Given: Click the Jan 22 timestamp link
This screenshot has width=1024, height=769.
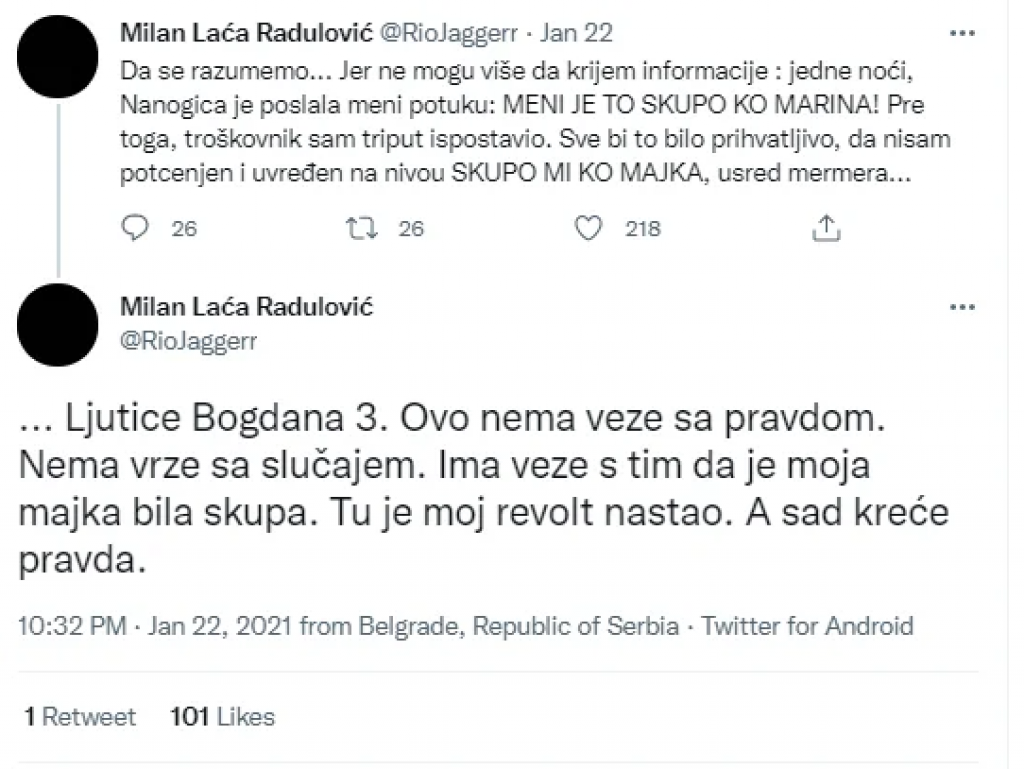Looking at the screenshot, I should [x=575, y=32].
